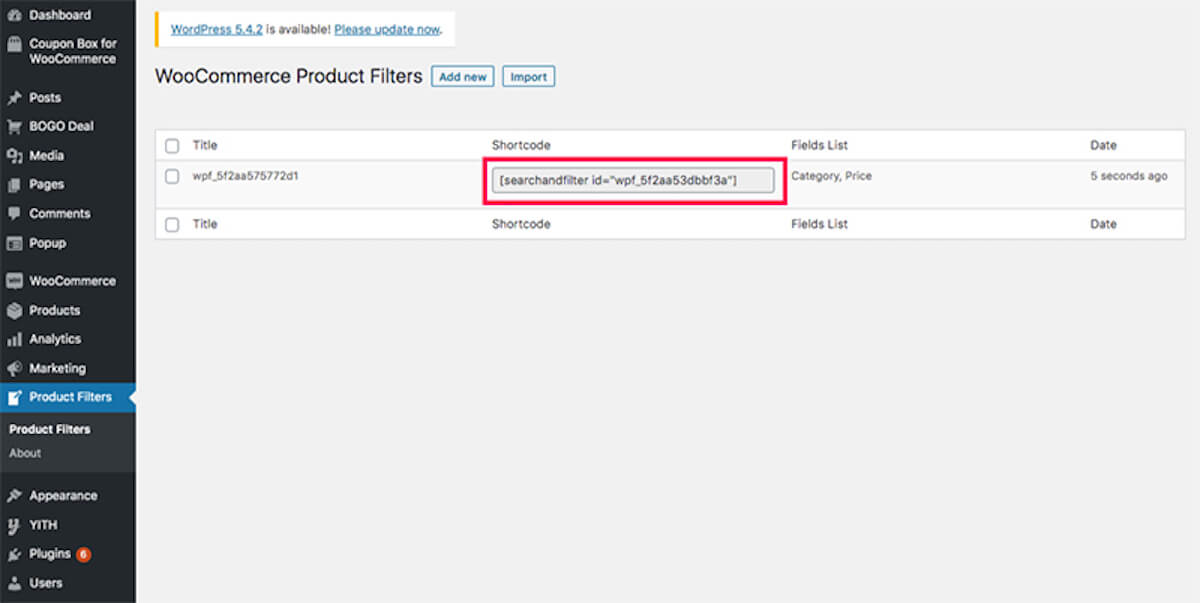1200x603 pixels.
Task: Click the Popup window icon
Action: (x=14, y=243)
